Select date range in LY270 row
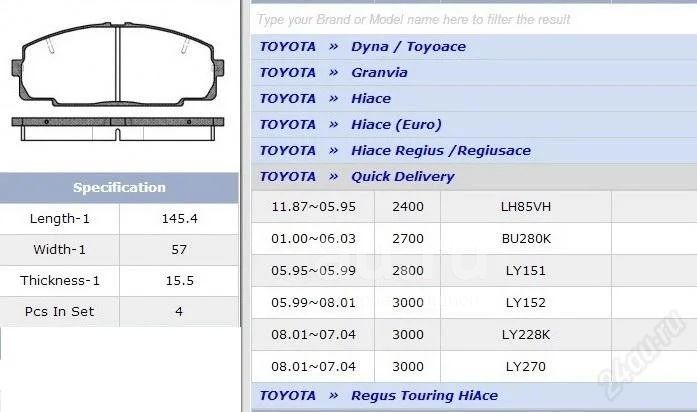Screen dimensions: 697x412 [313, 367]
